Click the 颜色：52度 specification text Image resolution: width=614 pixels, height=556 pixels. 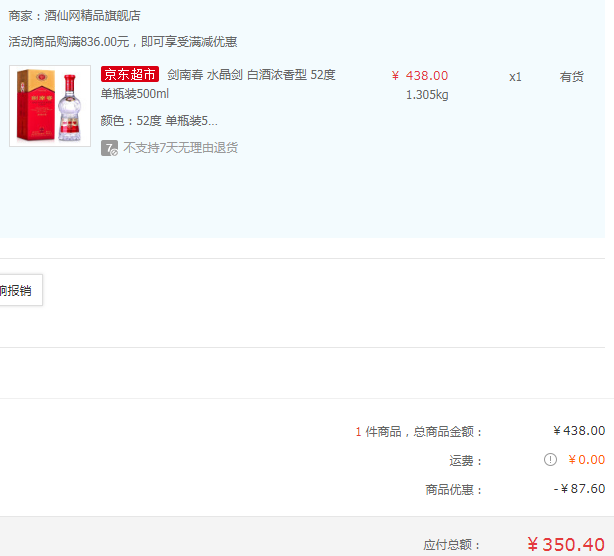159,121
